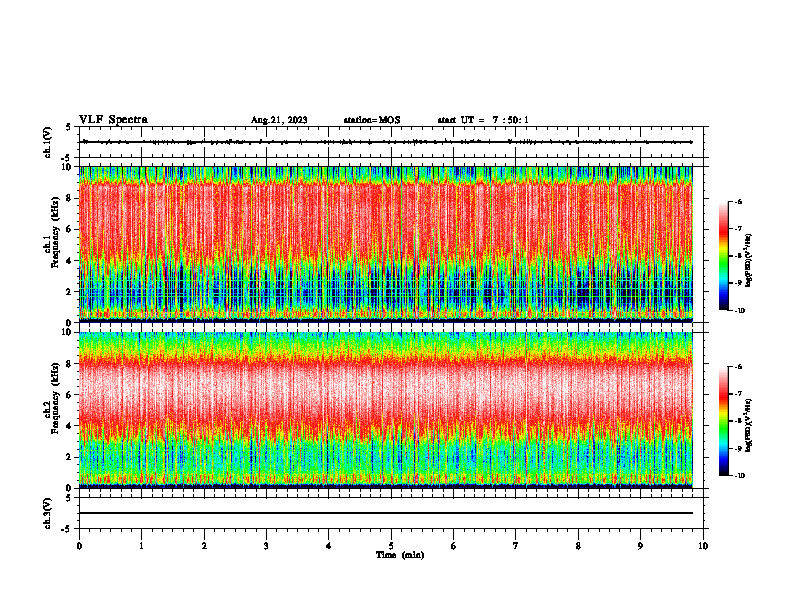Click the ch.2 spectrogram plot area
Image resolution: width=792 pixels, height=612 pixels.
[386, 410]
